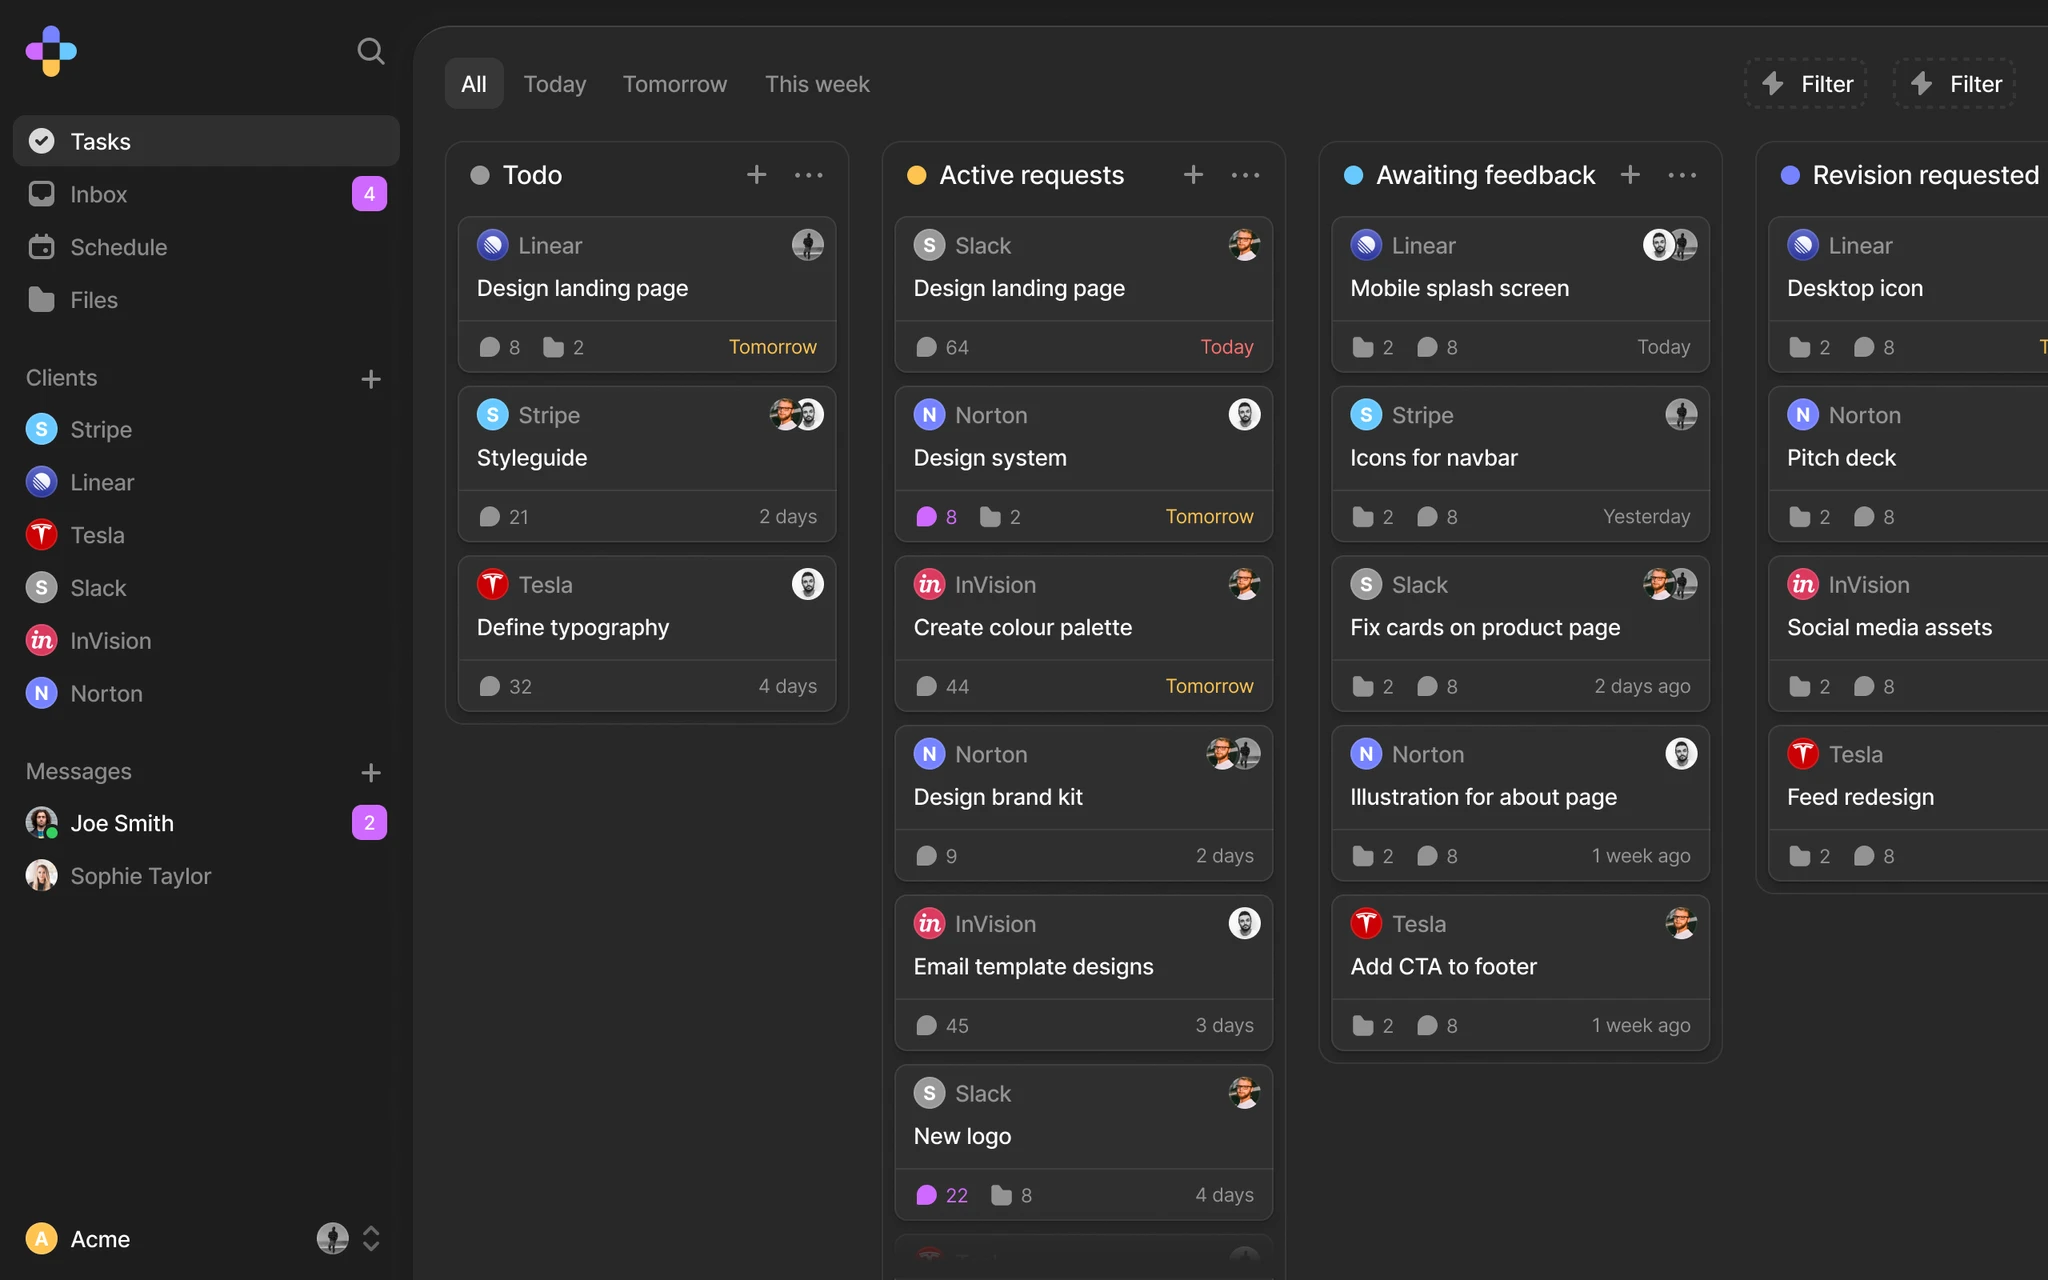This screenshot has width=2048, height=1280.
Task: Click folder icon on New logo card
Action: 1001,1195
